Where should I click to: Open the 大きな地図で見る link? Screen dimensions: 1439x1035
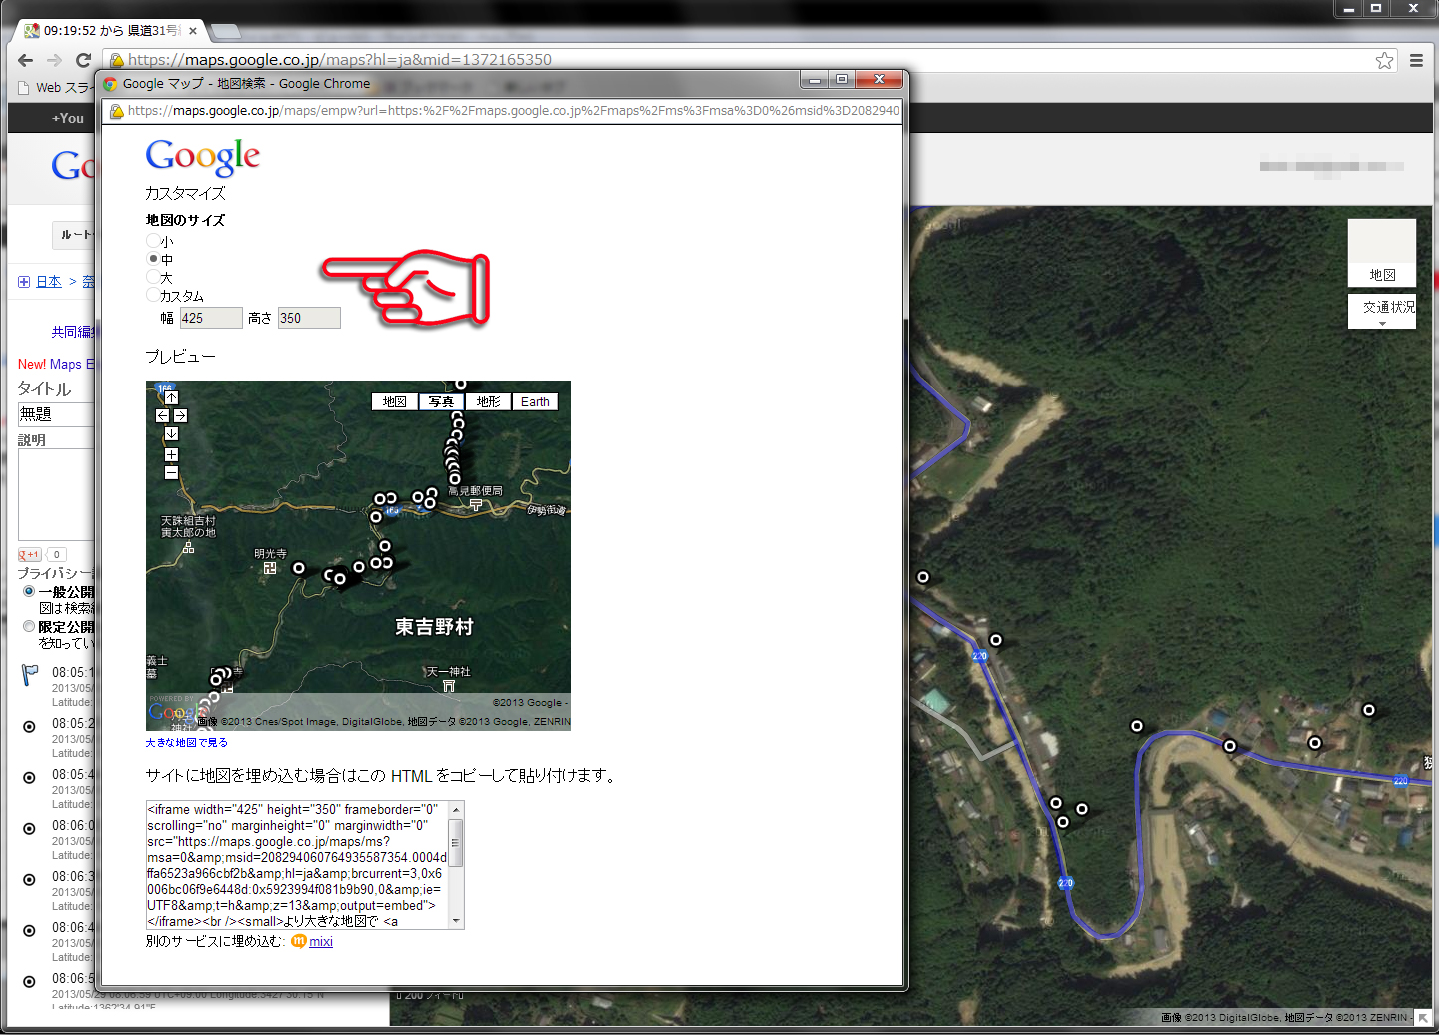(x=187, y=743)
